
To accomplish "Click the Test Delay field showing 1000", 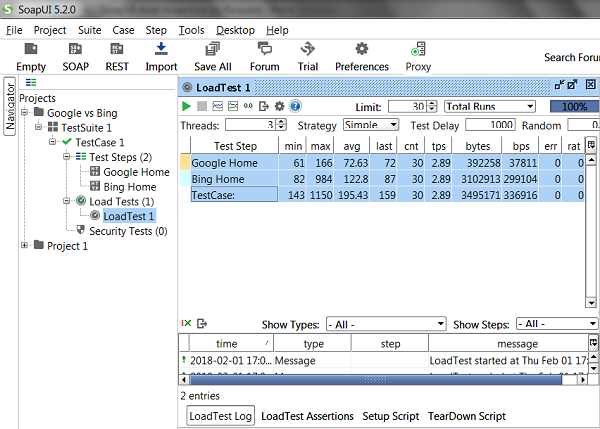I will coord(490,125).
